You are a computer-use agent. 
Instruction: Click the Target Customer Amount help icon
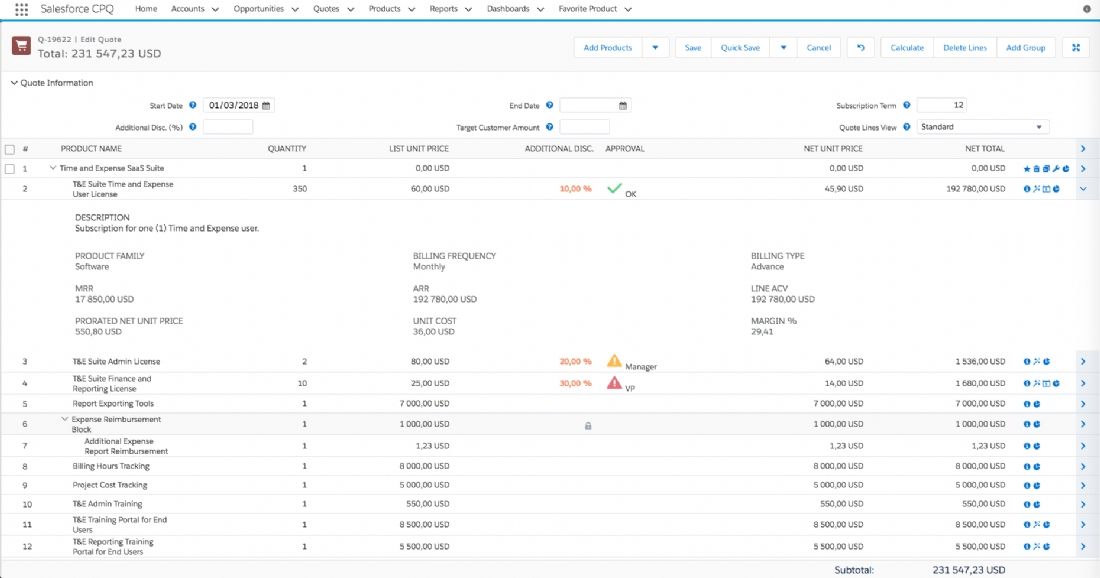tap(549, 127)
